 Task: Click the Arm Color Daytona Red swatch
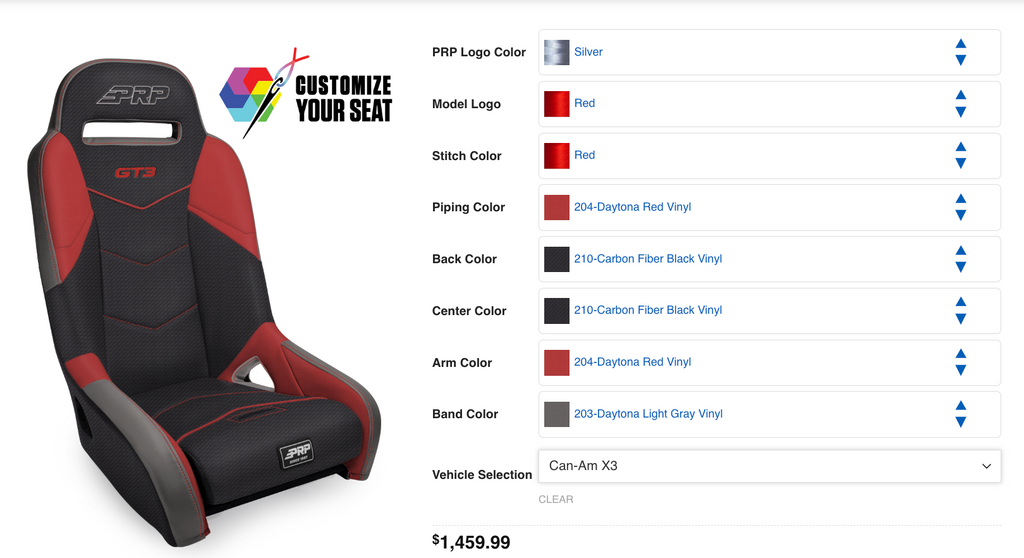(x=556, y=363)
